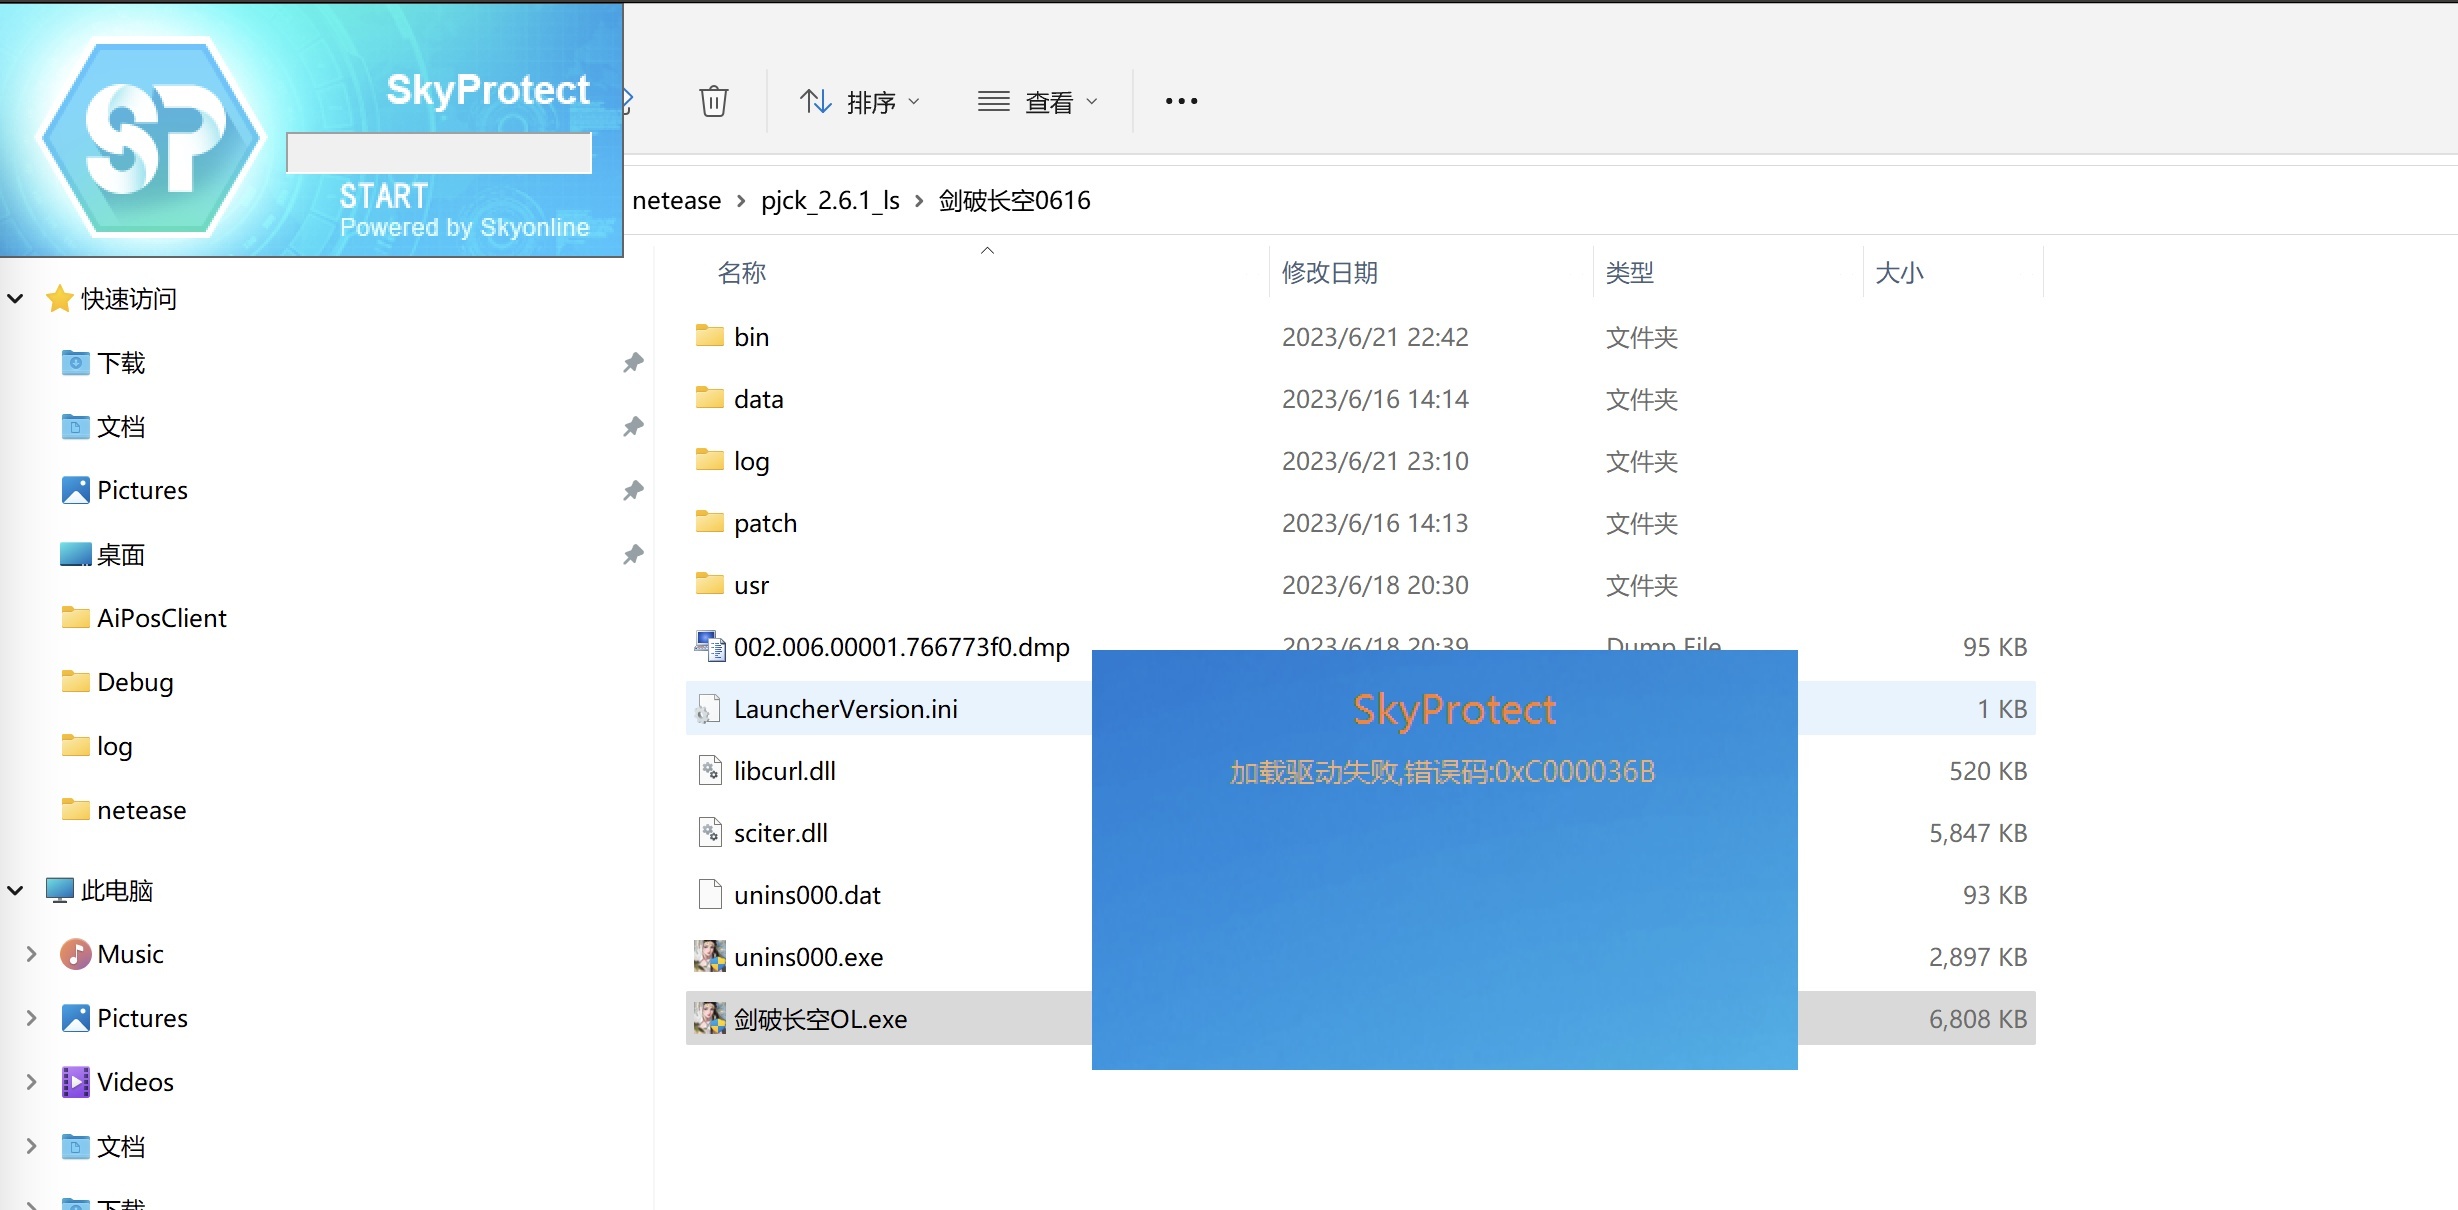
Task: Sort by the 名称 column header
Action: tap(742, 272)
